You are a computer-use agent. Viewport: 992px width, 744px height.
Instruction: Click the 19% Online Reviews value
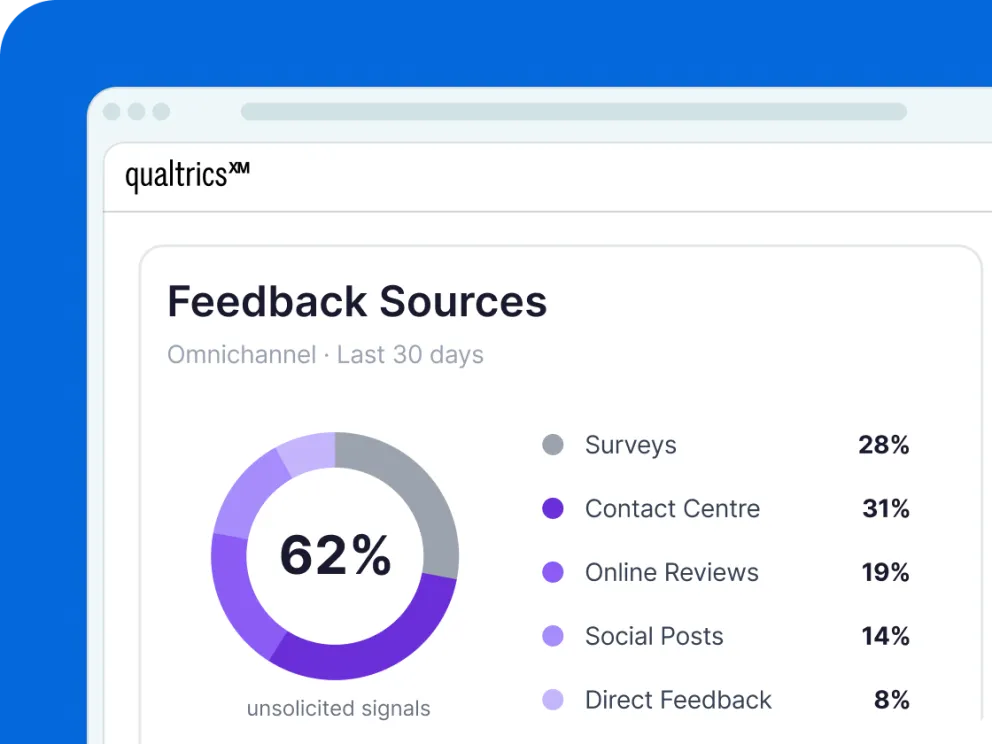click(885, 573)
